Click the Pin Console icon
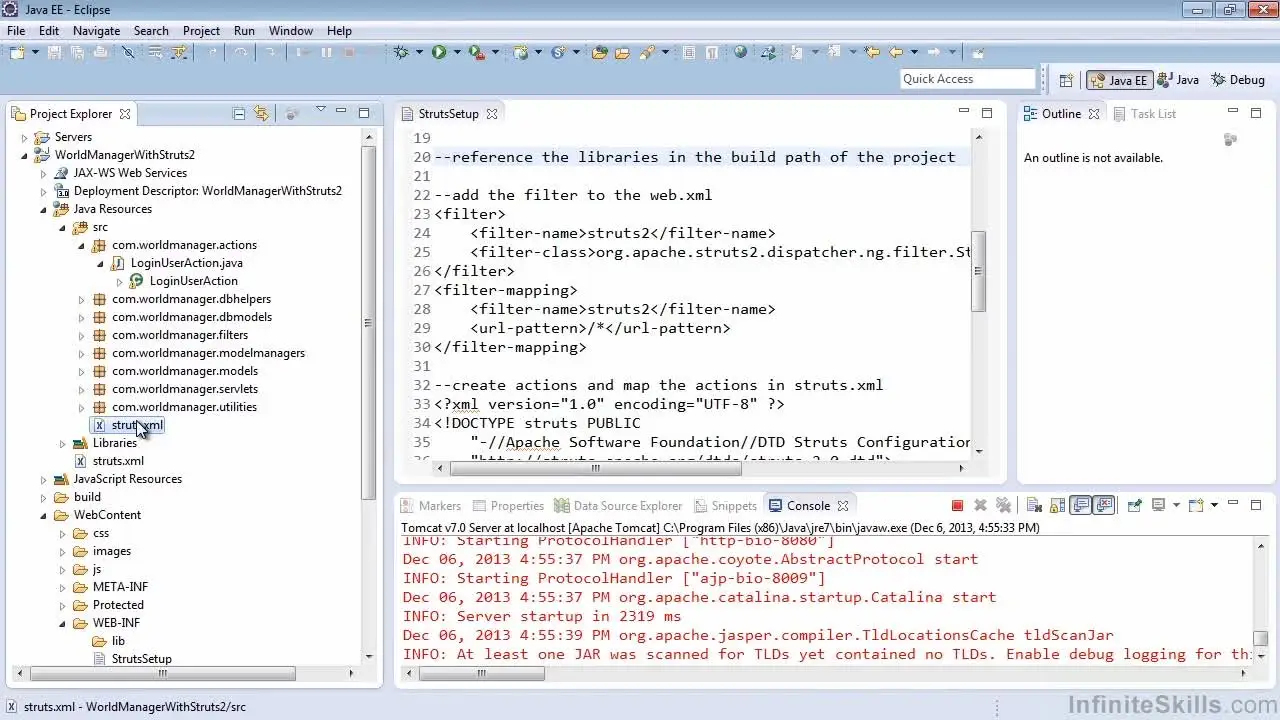This screenshot has height=720, width=1280. click(1134, 506)
